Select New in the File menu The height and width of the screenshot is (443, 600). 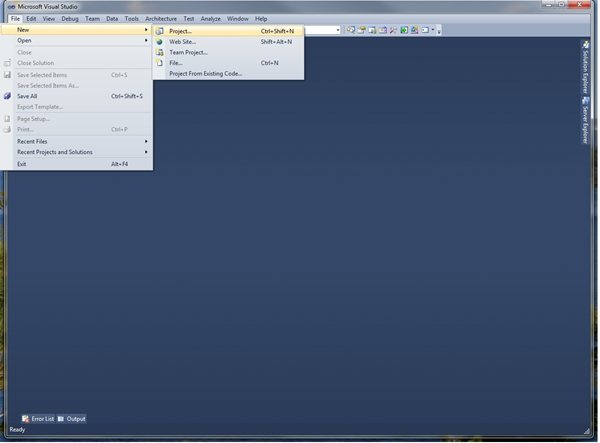coord(77,30)
